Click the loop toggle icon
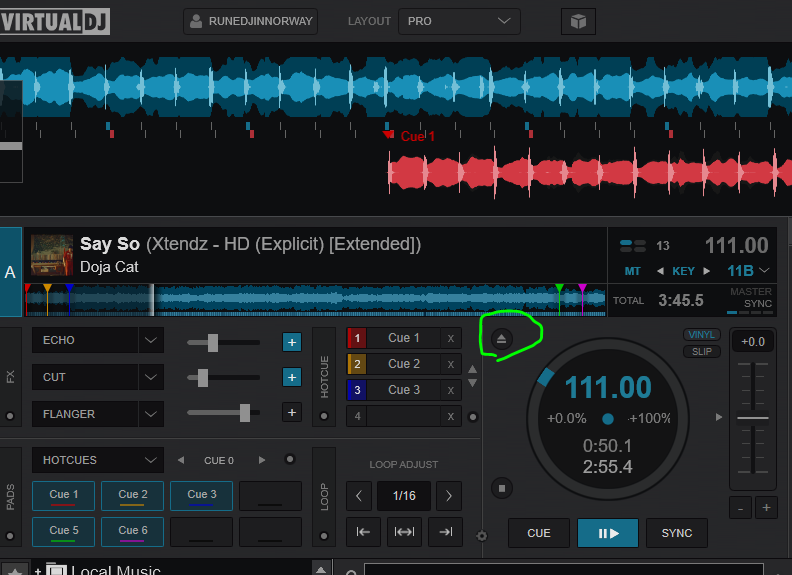 coord(404,532)
